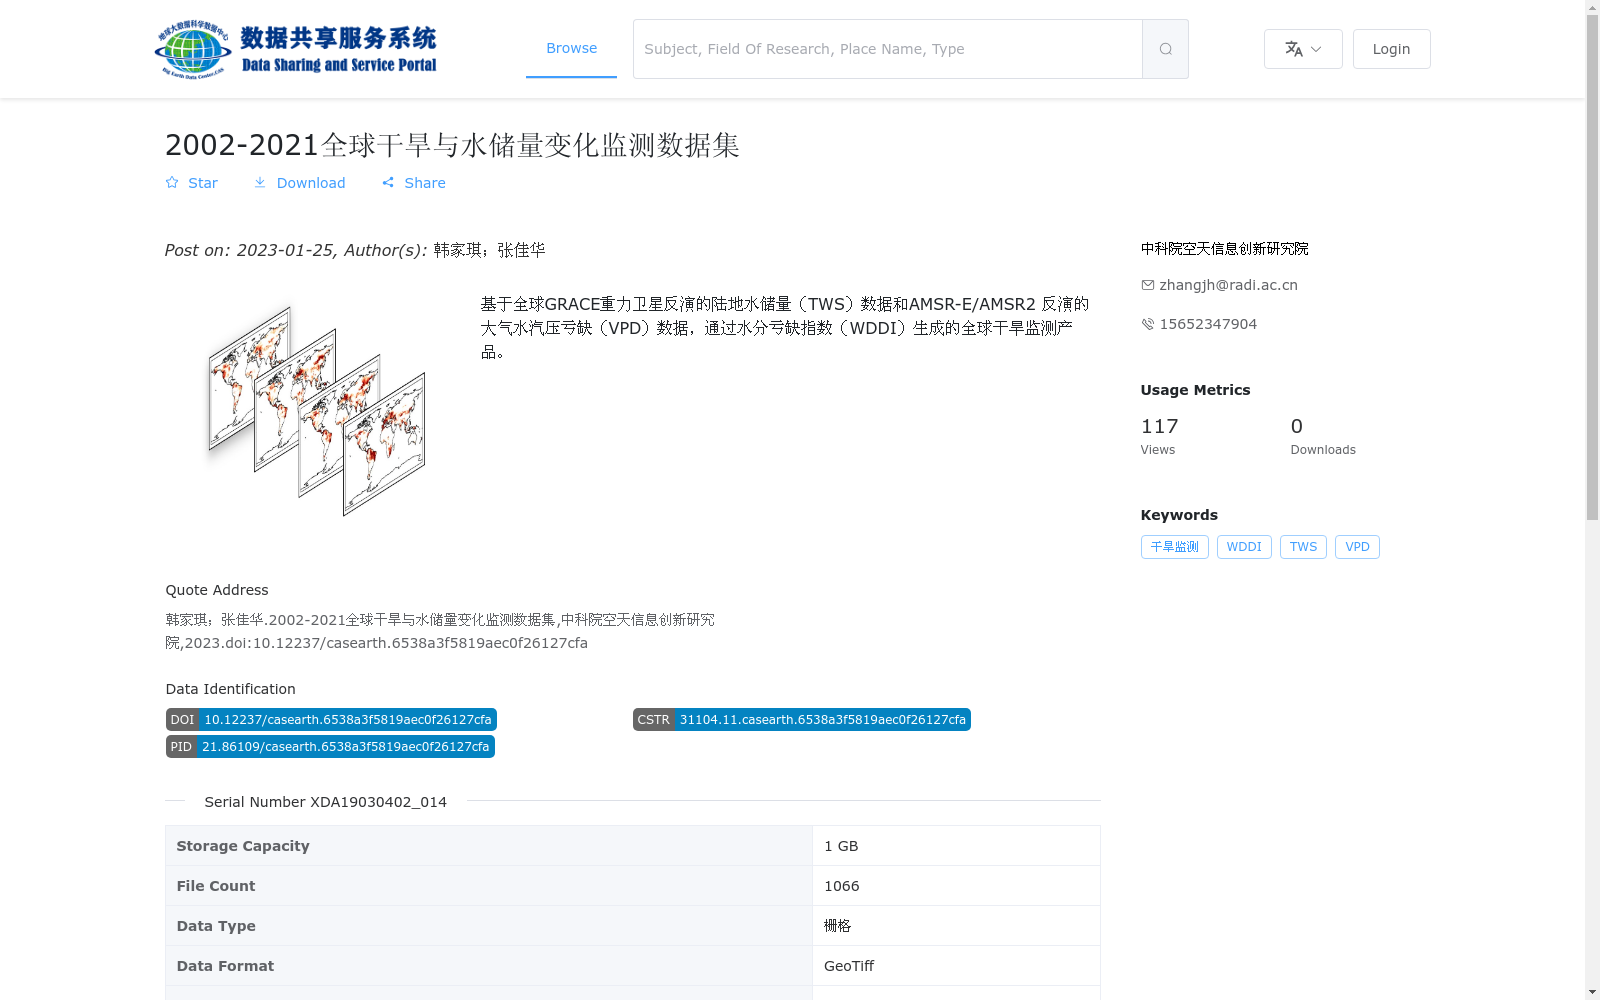1600x1000 pixels.
Task: Click the scrollbar up arrow
Action: click(x=1592, y=7)
